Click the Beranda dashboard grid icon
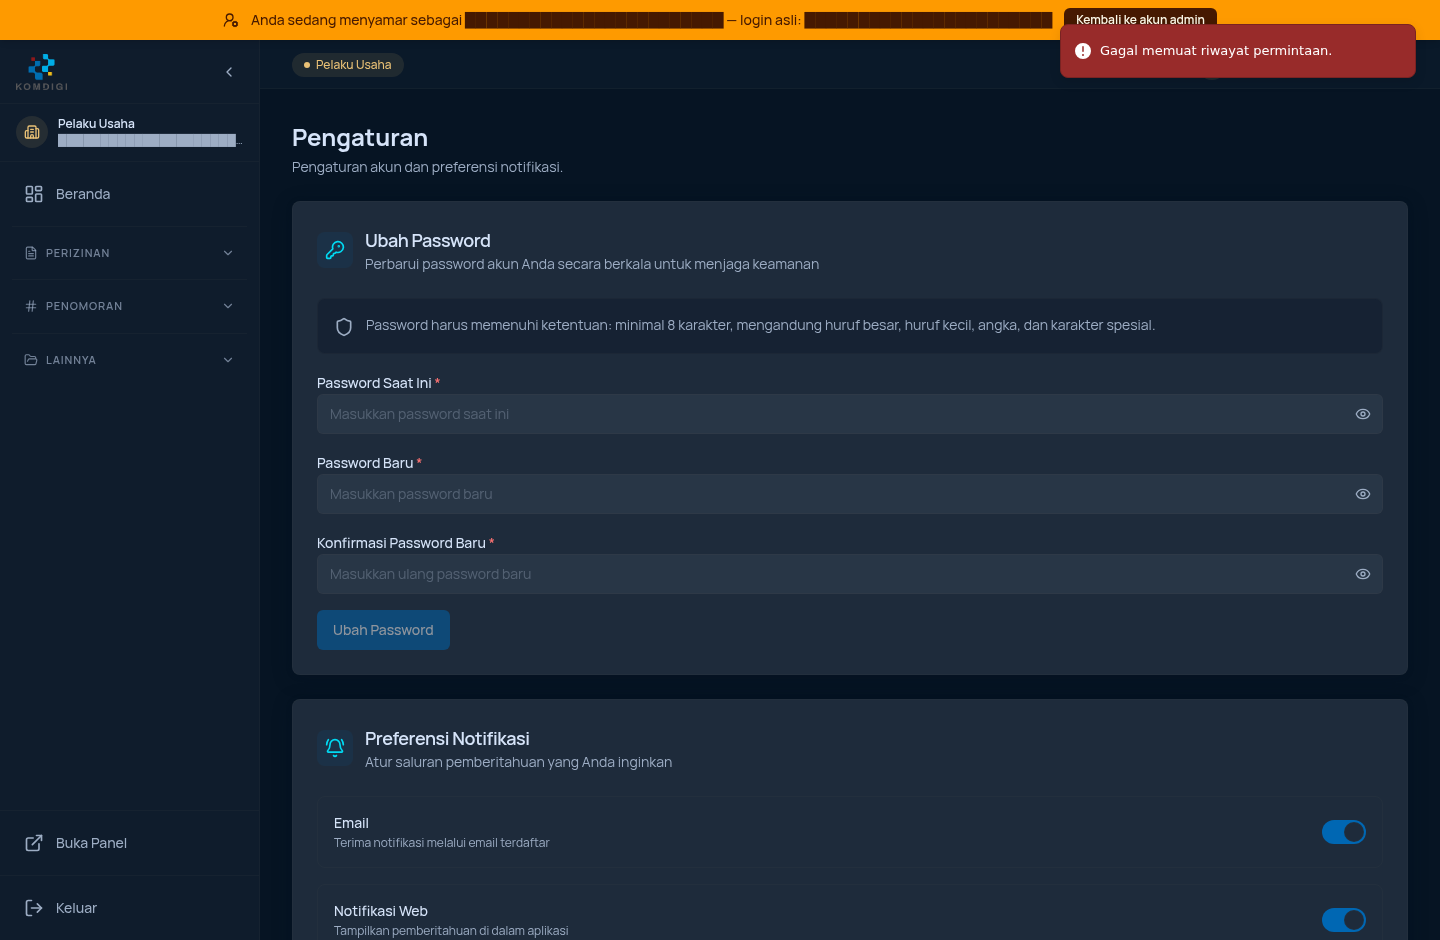Viewport: 1440px width, 940px height. [x=34, y=194]
